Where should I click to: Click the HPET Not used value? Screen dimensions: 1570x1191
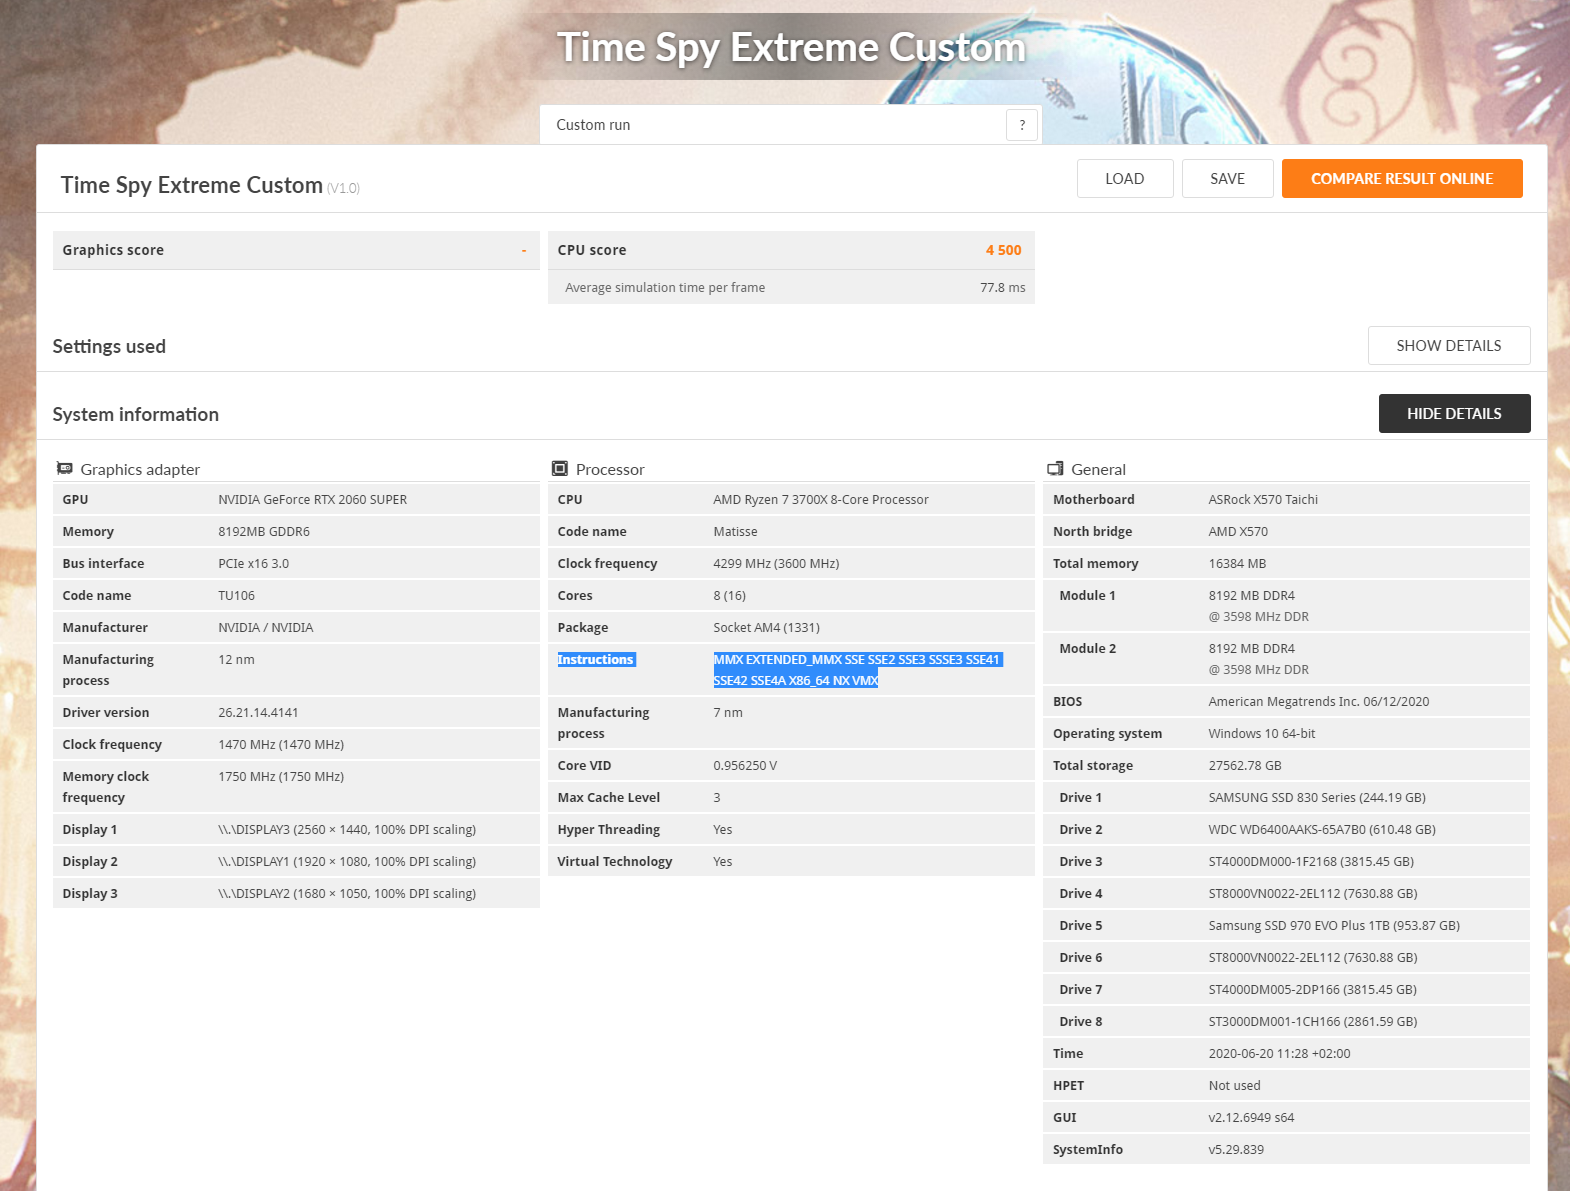click(x=1234, y=1085)
